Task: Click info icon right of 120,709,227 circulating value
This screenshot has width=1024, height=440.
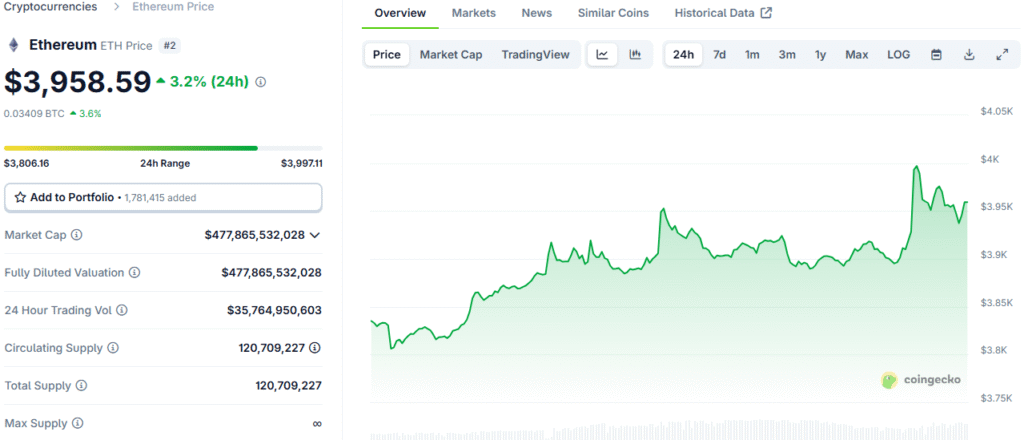Action: (315, 348)
